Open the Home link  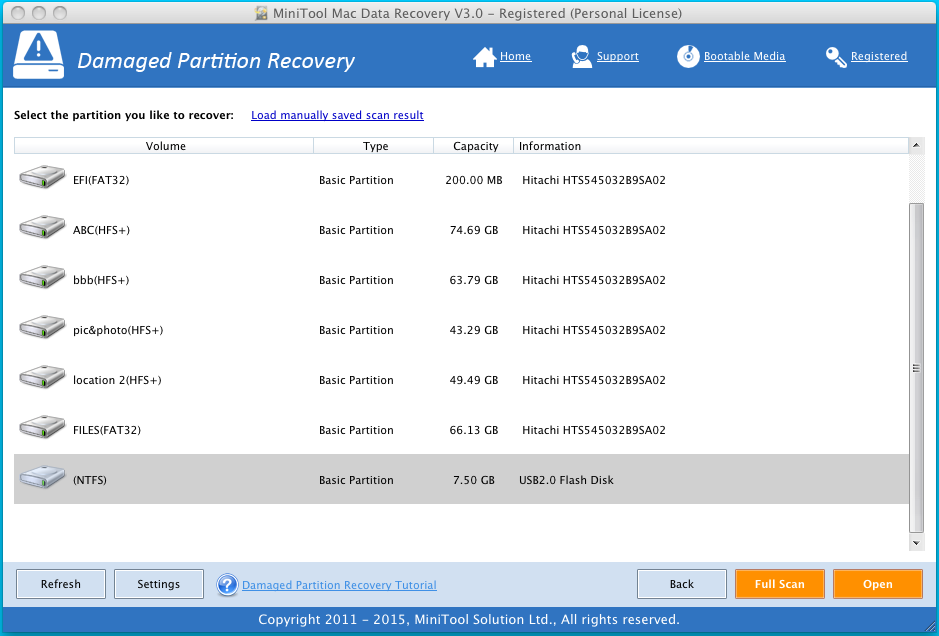pyautogui.click(x=516, y=56)
